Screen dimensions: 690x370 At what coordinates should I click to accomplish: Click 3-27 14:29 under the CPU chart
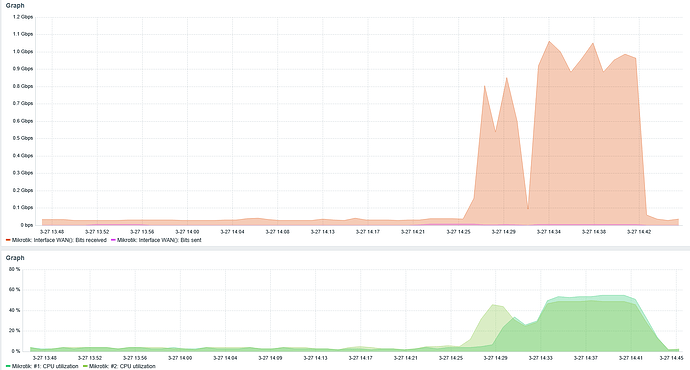pyautogui.click(x=495, y=358)
